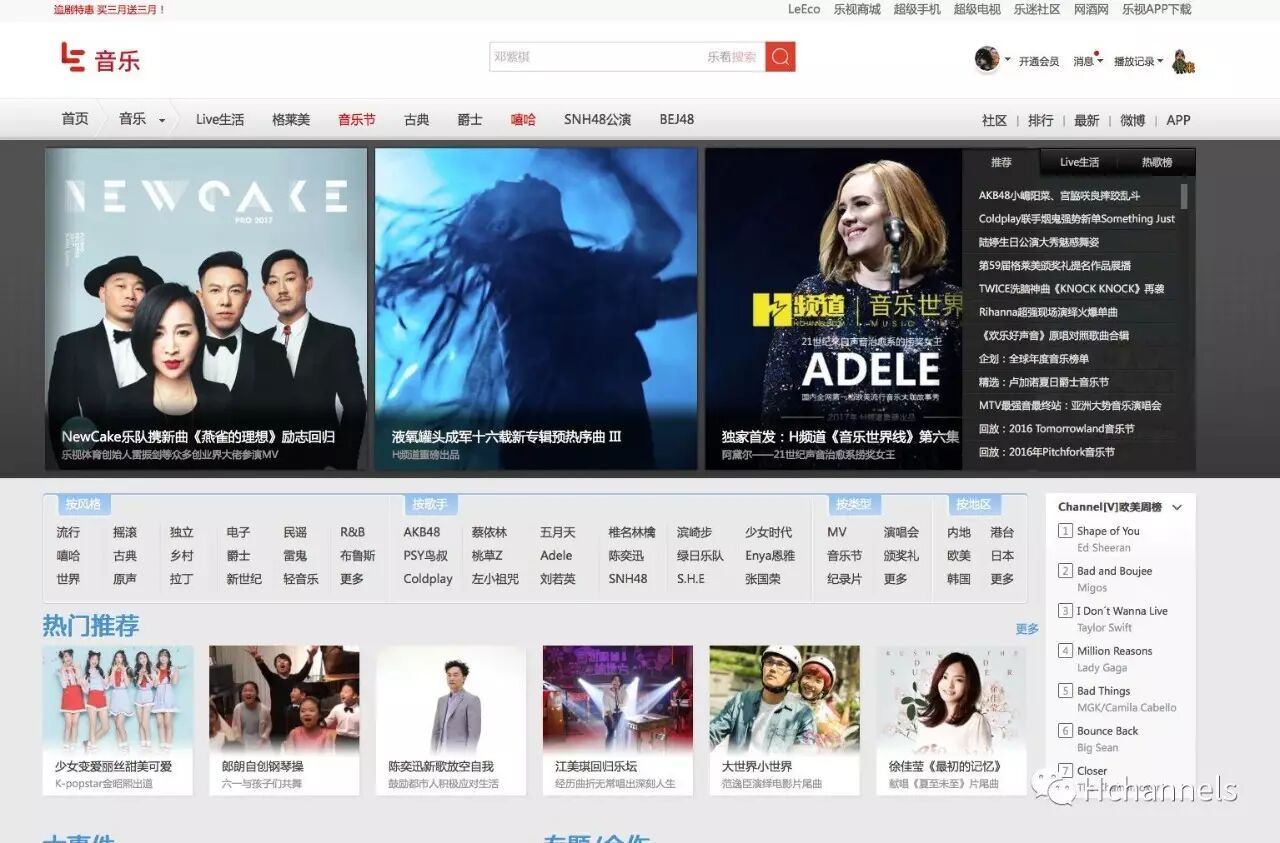Screen dimensions: 1280x843
Task: Select MV type filter
Action: click(x=837, y=533)
